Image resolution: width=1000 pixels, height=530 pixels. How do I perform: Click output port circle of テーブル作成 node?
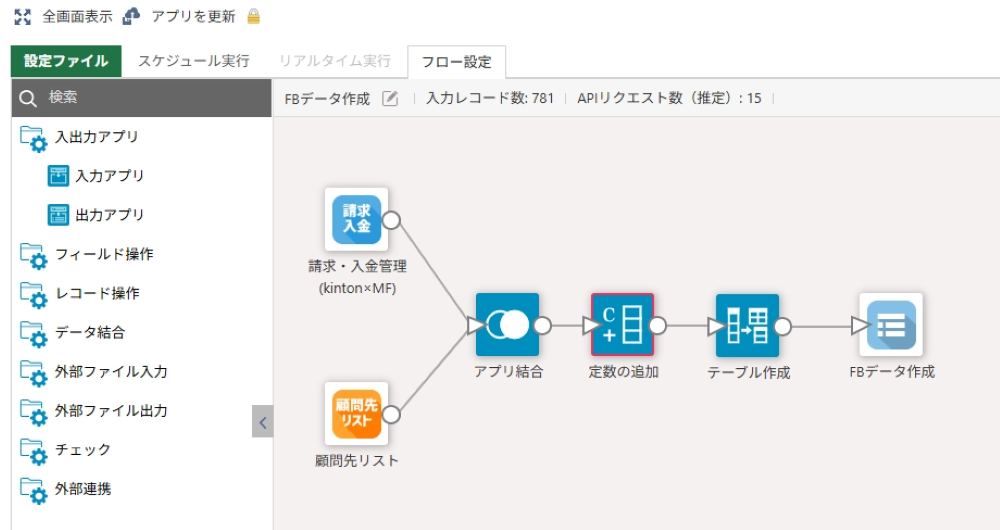point(783,327)
